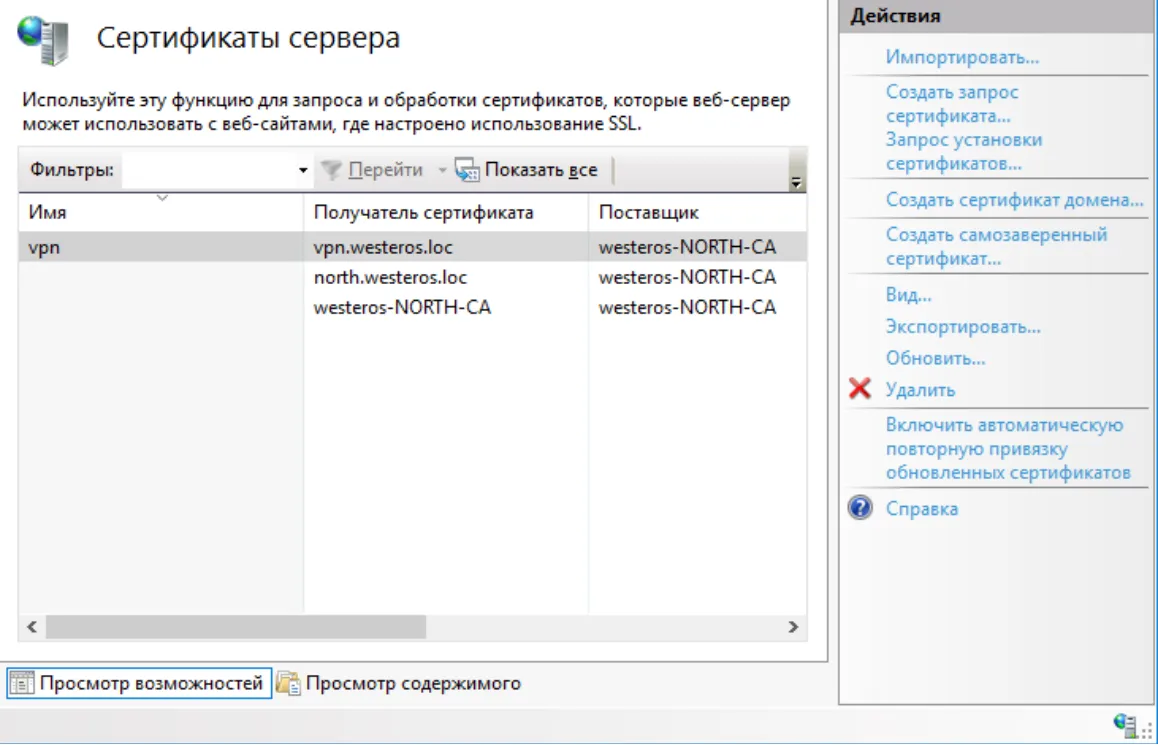Click the Перейти filter button

(x=386, y=170)
